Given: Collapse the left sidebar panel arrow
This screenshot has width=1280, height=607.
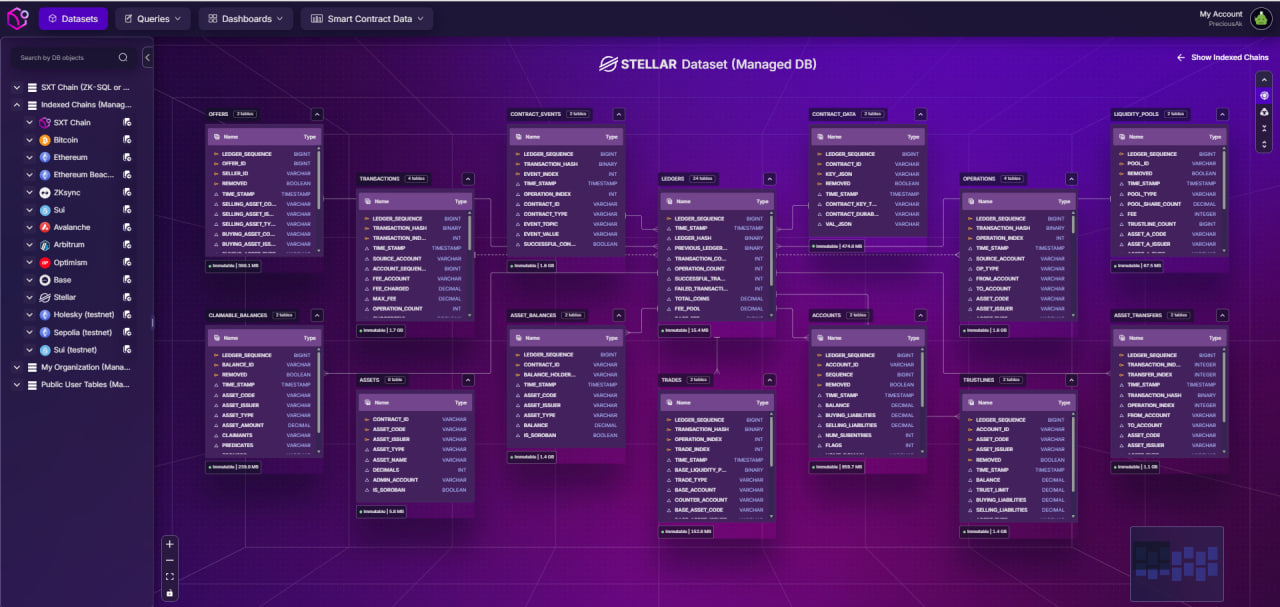Looking at the screenshot, I should [148, 58].
